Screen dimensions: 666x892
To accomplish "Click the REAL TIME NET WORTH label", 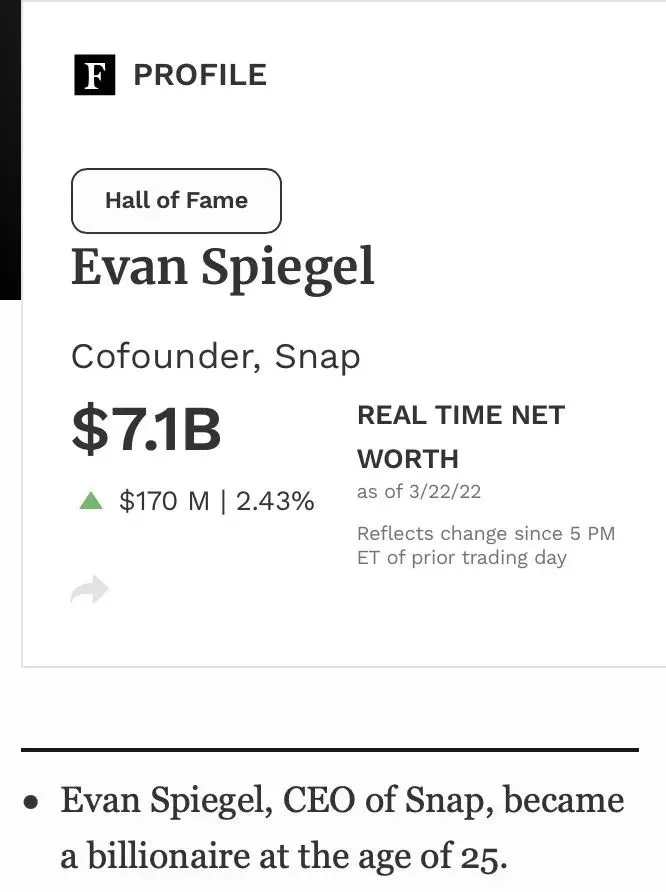I will tap(460, 436).
